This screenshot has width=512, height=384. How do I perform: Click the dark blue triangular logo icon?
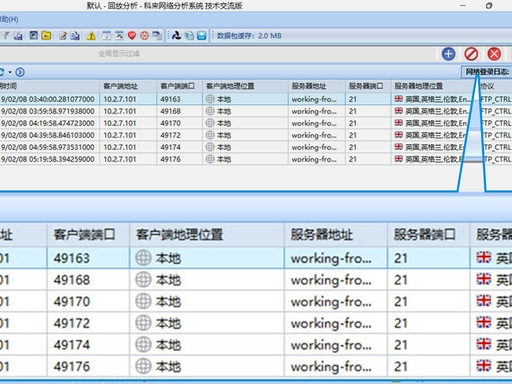coord(176,35)
